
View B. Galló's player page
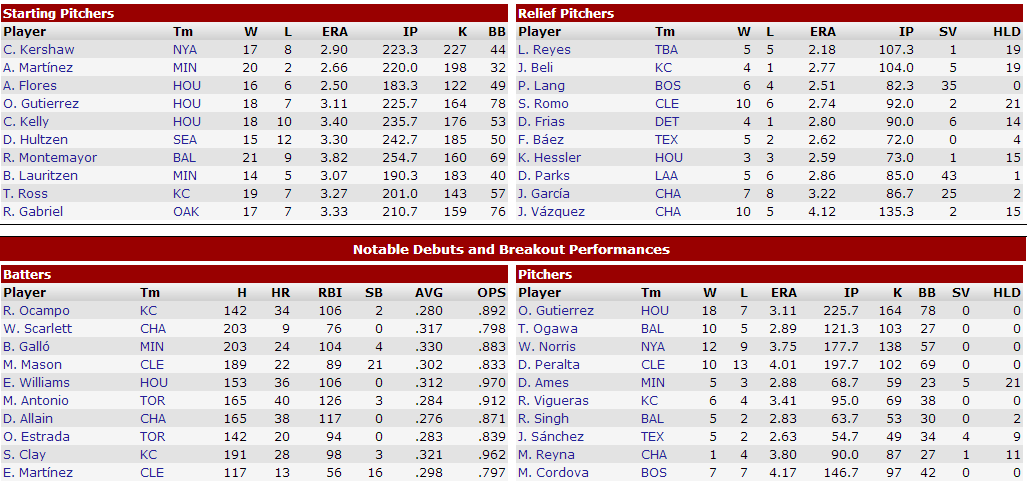pos(32,346)
